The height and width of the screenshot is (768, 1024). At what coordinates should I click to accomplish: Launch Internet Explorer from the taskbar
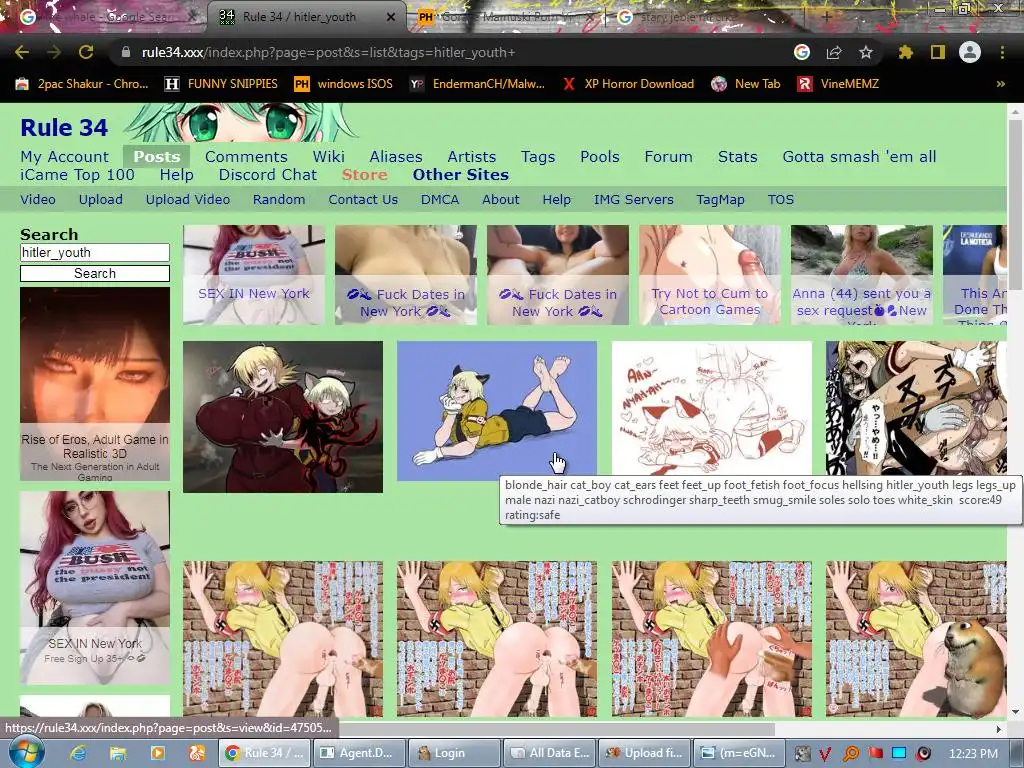click(78, 753)
